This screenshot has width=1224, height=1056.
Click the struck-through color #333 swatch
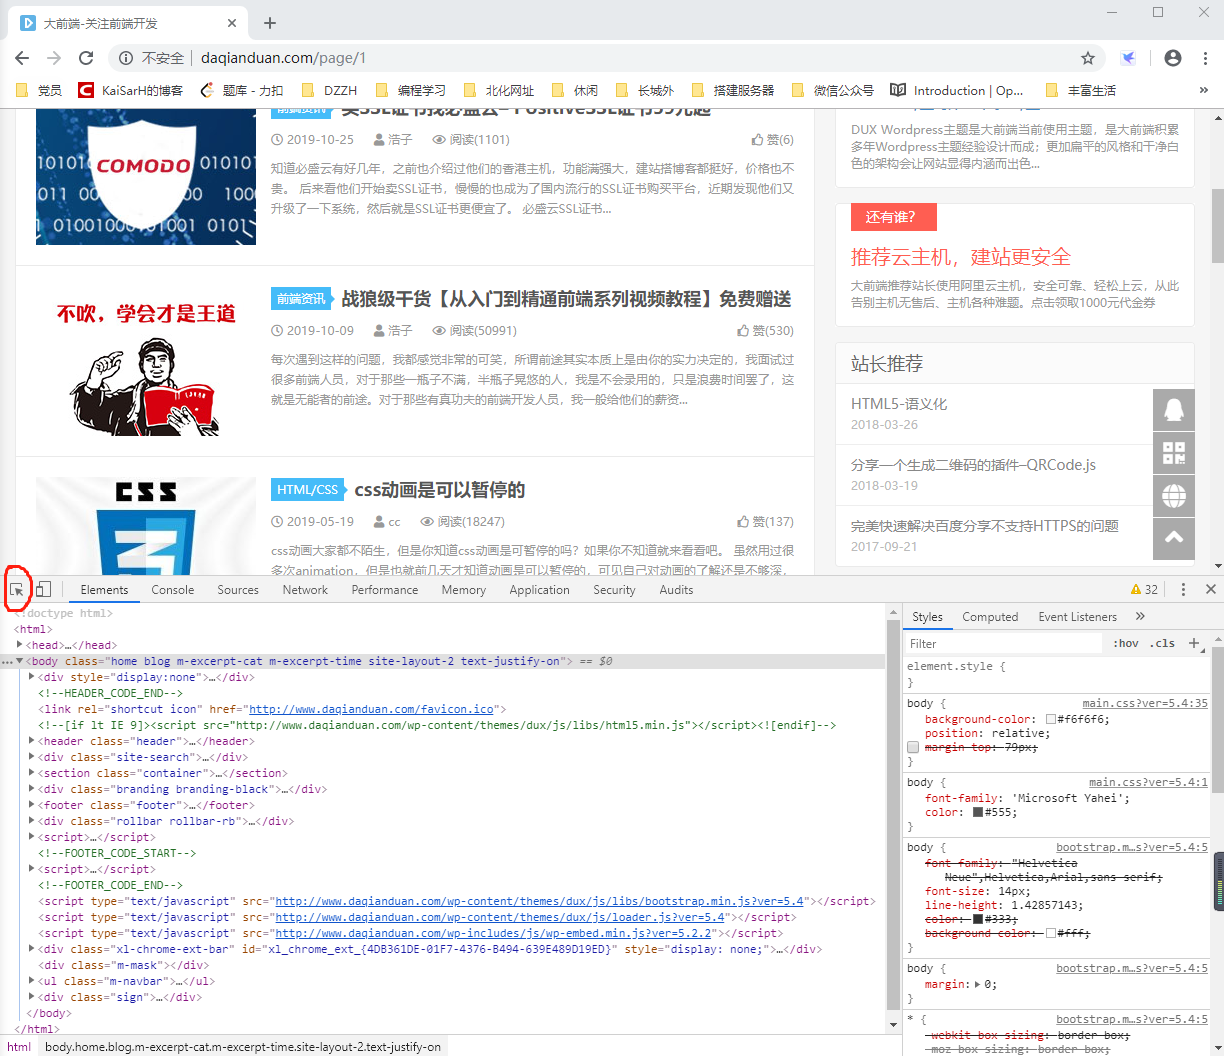[978, 919]
